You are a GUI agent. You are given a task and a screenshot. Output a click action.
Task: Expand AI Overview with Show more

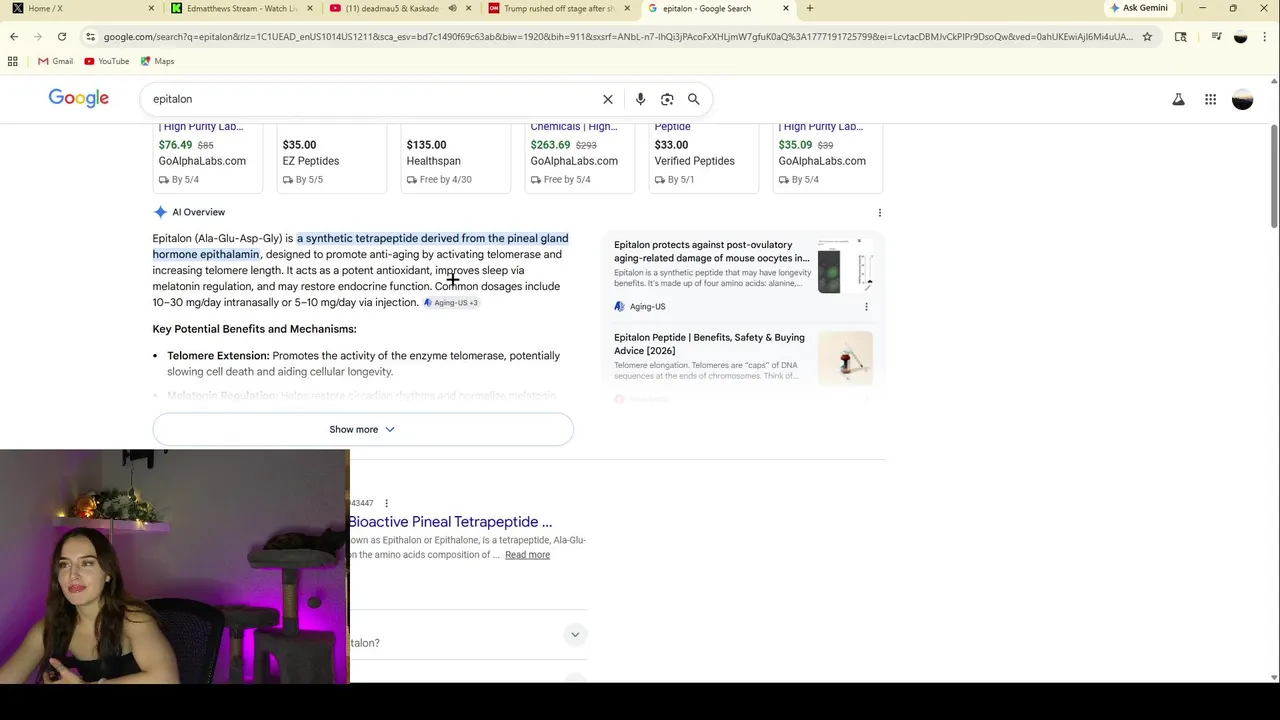363,429
